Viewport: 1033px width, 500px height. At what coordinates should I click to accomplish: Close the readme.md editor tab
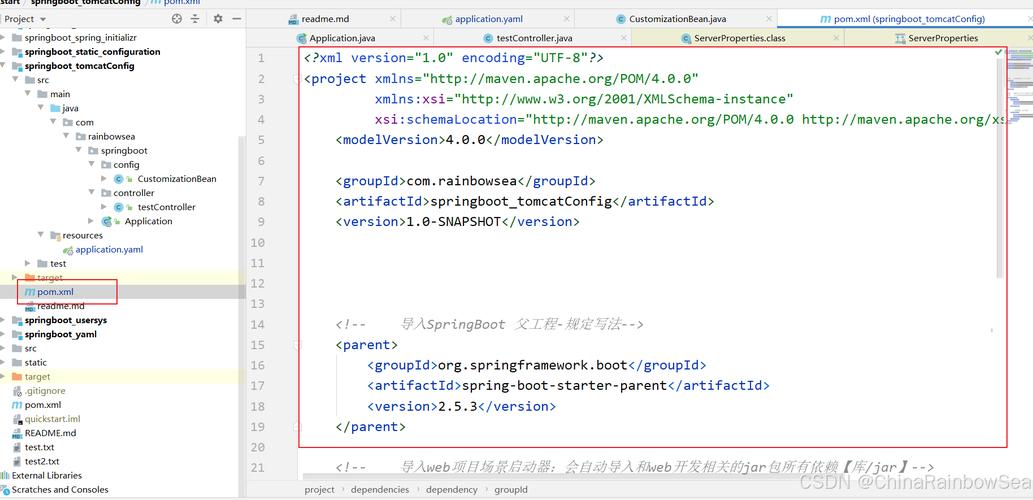392,19
